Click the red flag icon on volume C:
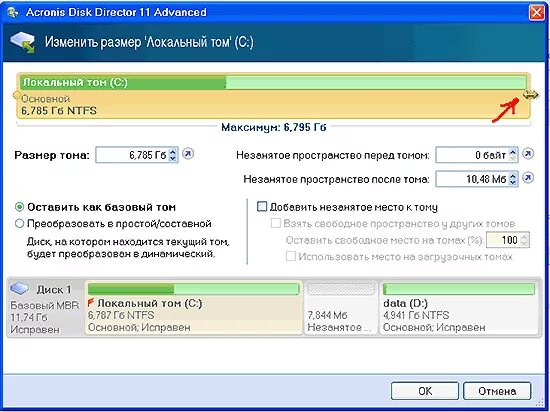Viewport: 550px width, 412px height. (x=91, y=302)
